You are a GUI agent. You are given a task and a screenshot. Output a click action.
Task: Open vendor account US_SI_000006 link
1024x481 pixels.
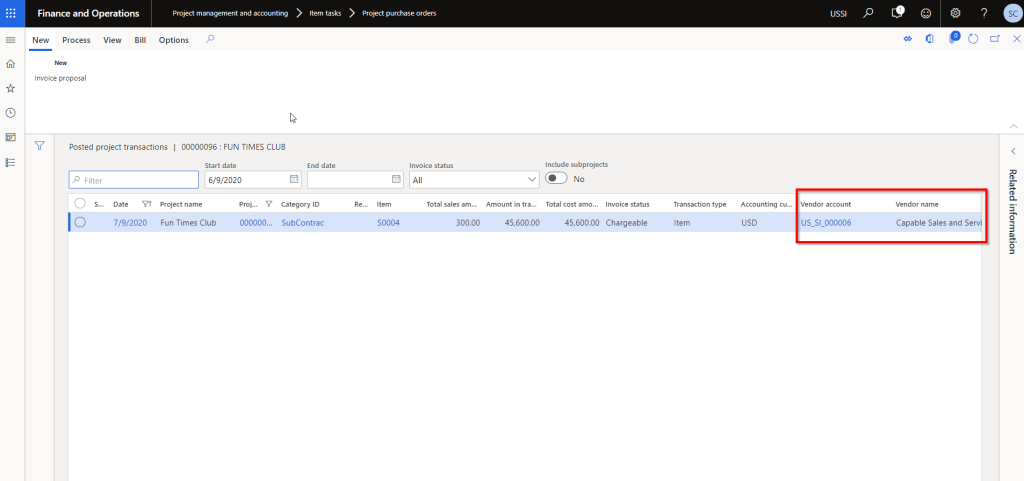pos(826,222)
